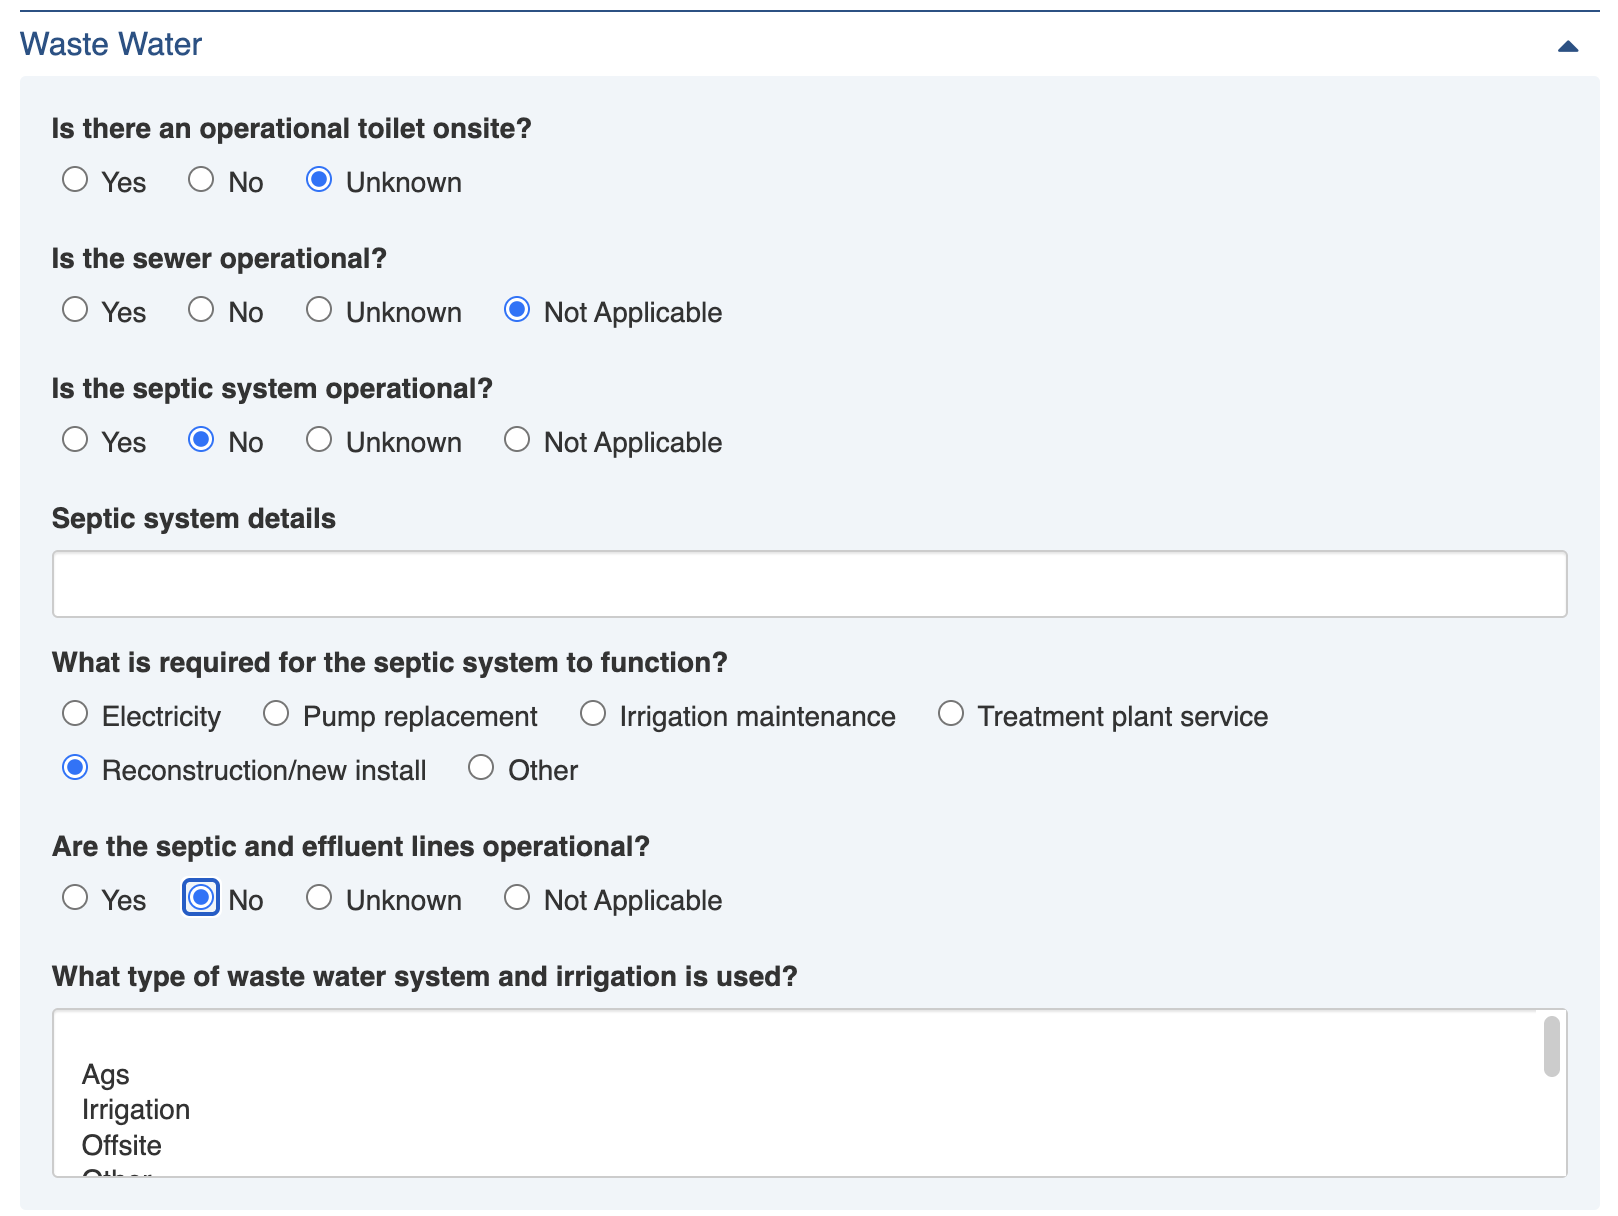The height and width of the screenshot is (1216, 1618).
Task: Click the Septic system details text field
Action: (809, 584)
